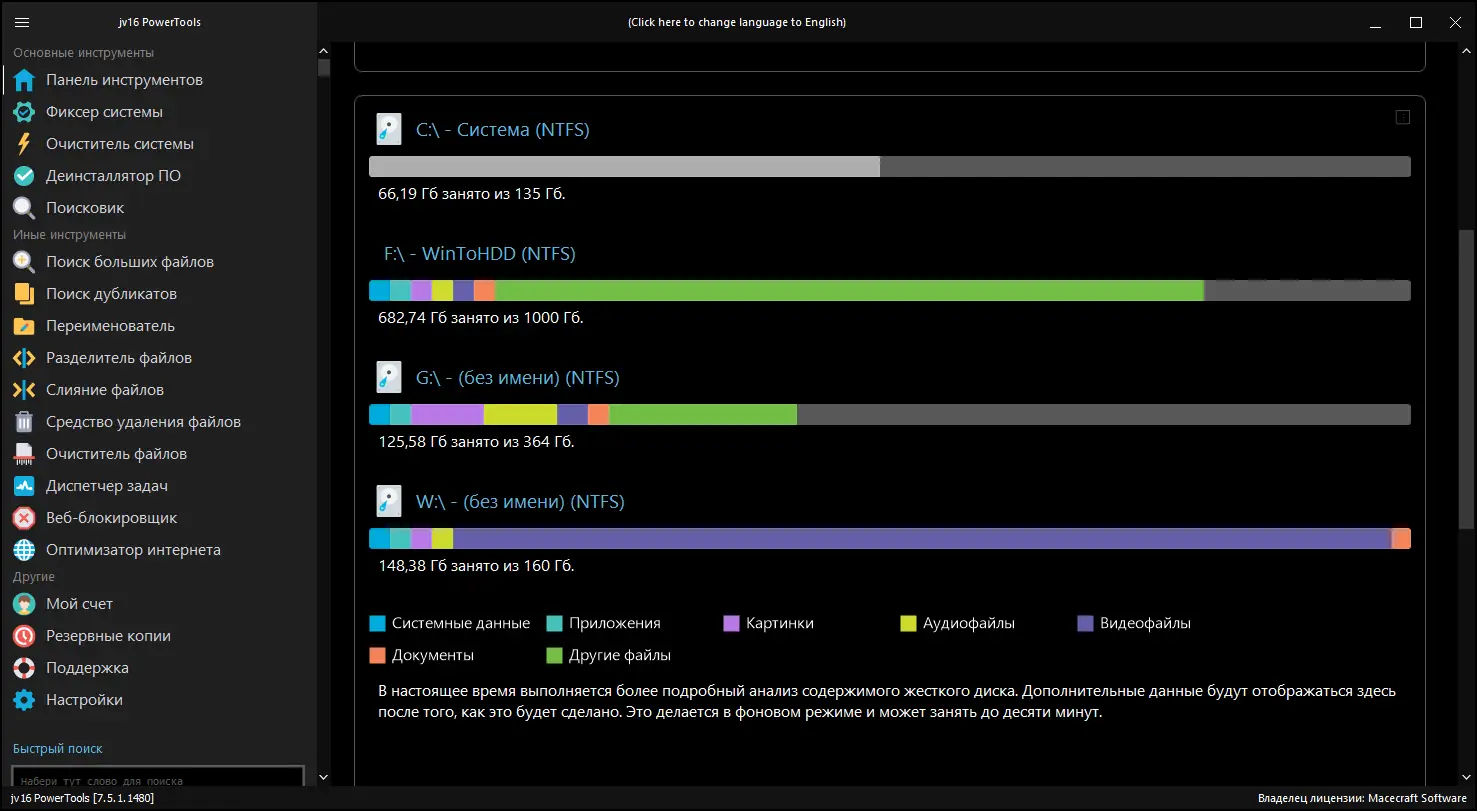This screenshot has width=1477, height=811.
Task: Click the Диспетчер задач monitor icon
Action: point(24,486)
